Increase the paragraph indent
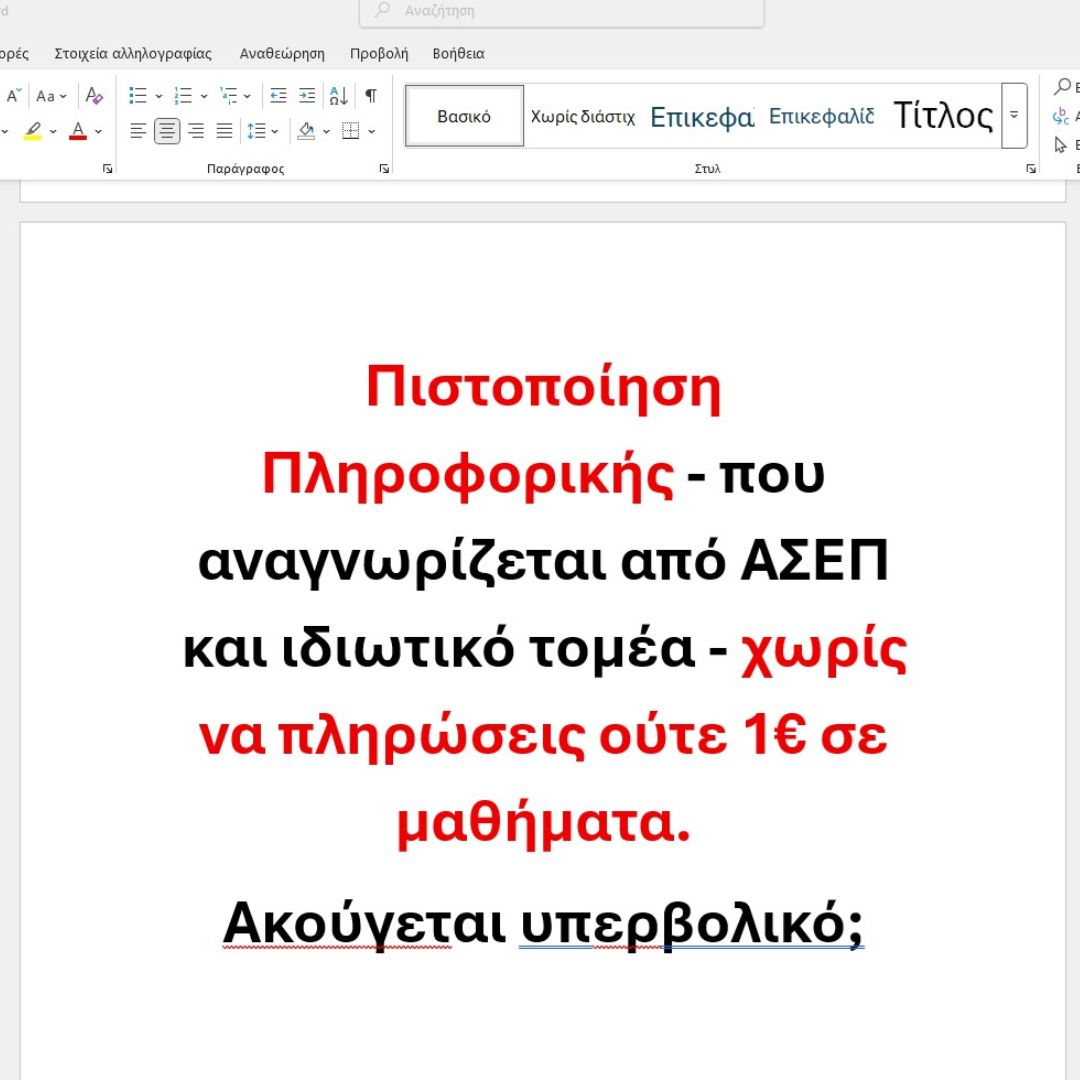Screen dimensions: 1080x1080 tap(307, 96)
